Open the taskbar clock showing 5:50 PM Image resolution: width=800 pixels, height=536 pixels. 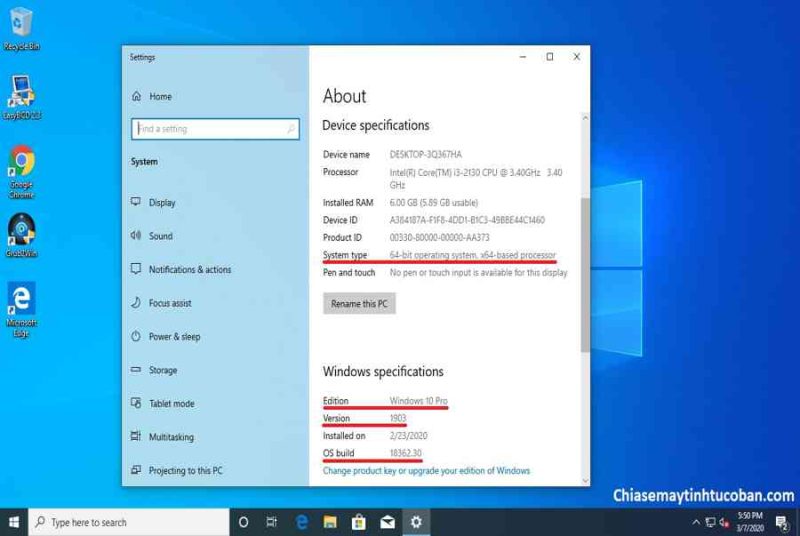click(x=750, y=522)
